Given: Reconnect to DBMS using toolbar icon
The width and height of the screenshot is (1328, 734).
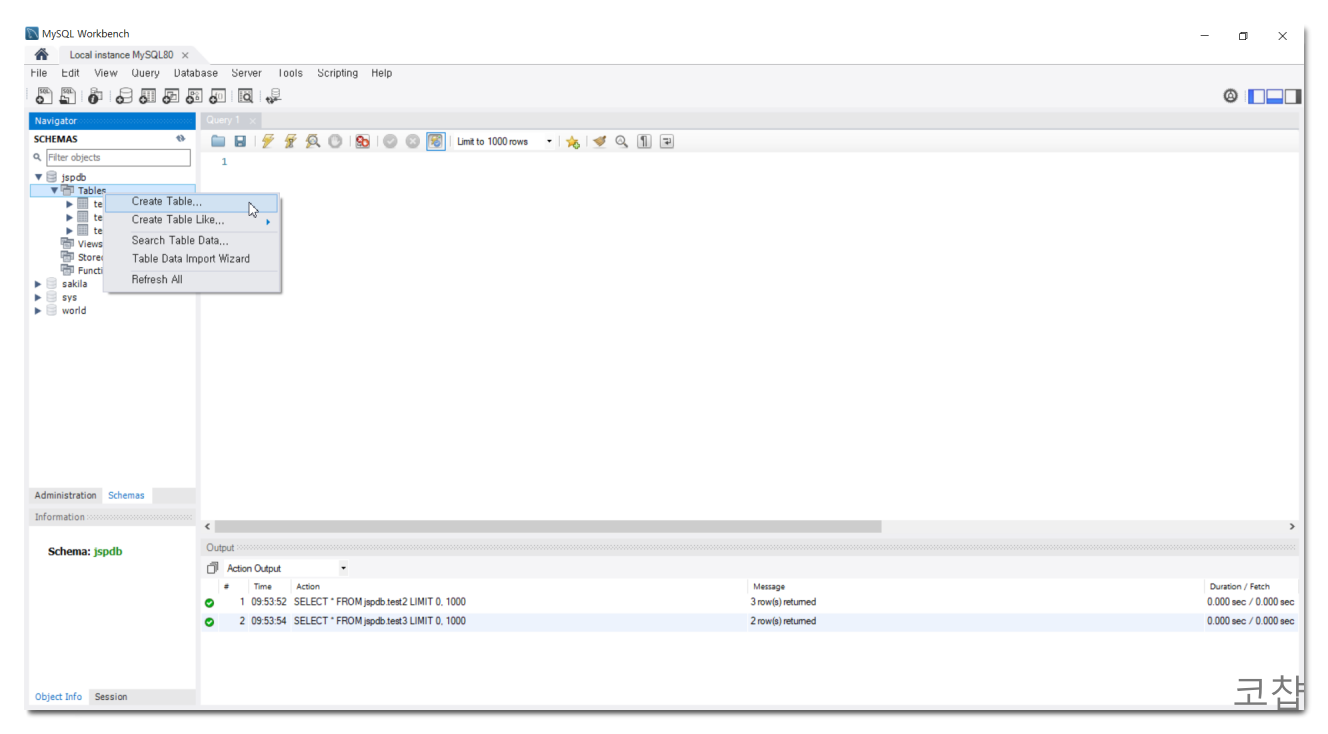Looking at the screenshot, I should click(x=273, y=96).
